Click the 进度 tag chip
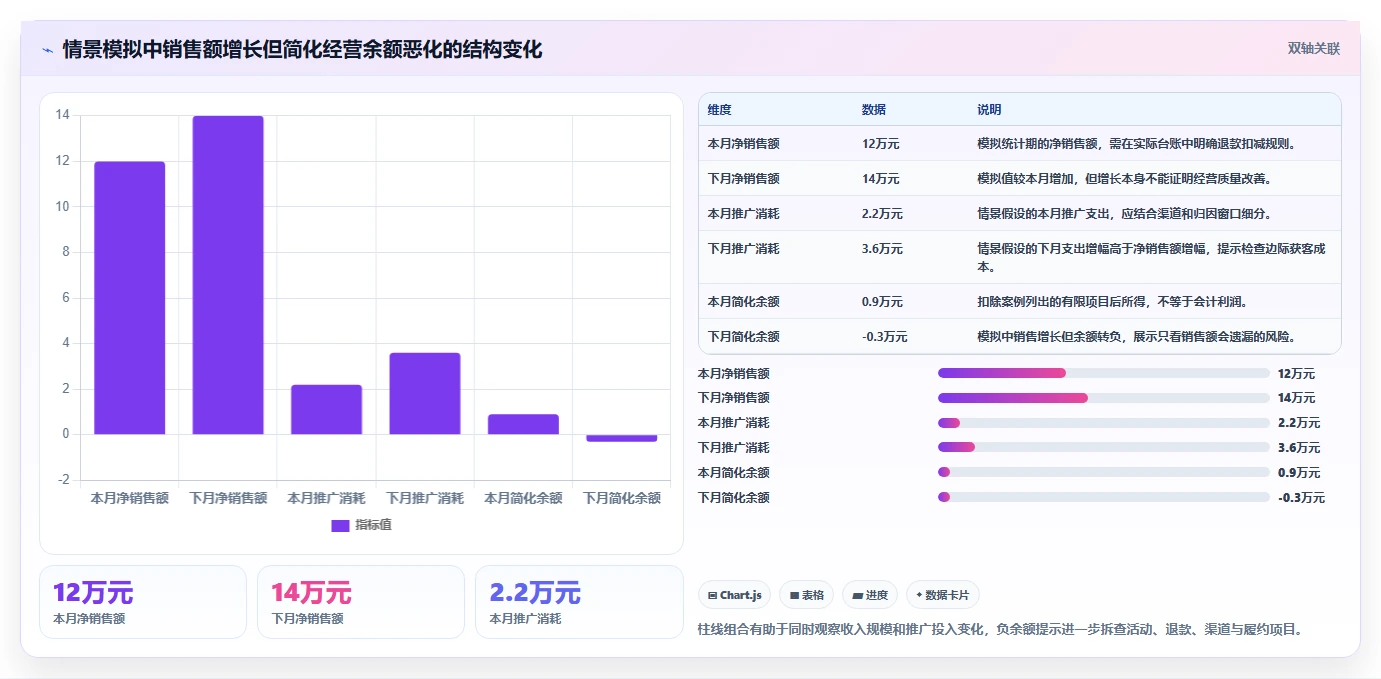 (870, 595)
